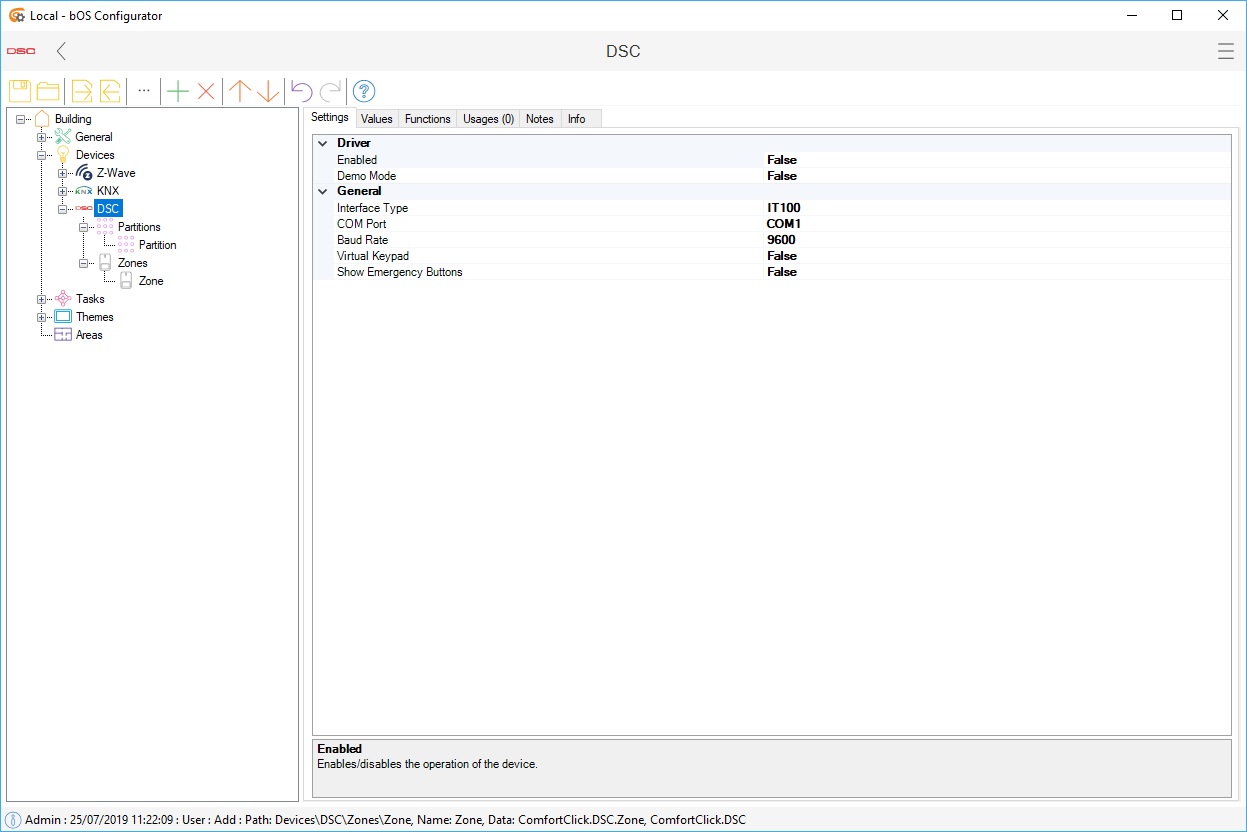Viewport: 1247px width, 832px height.
Task: Move node up with orange up arrow
Action: tap(239, 91)
